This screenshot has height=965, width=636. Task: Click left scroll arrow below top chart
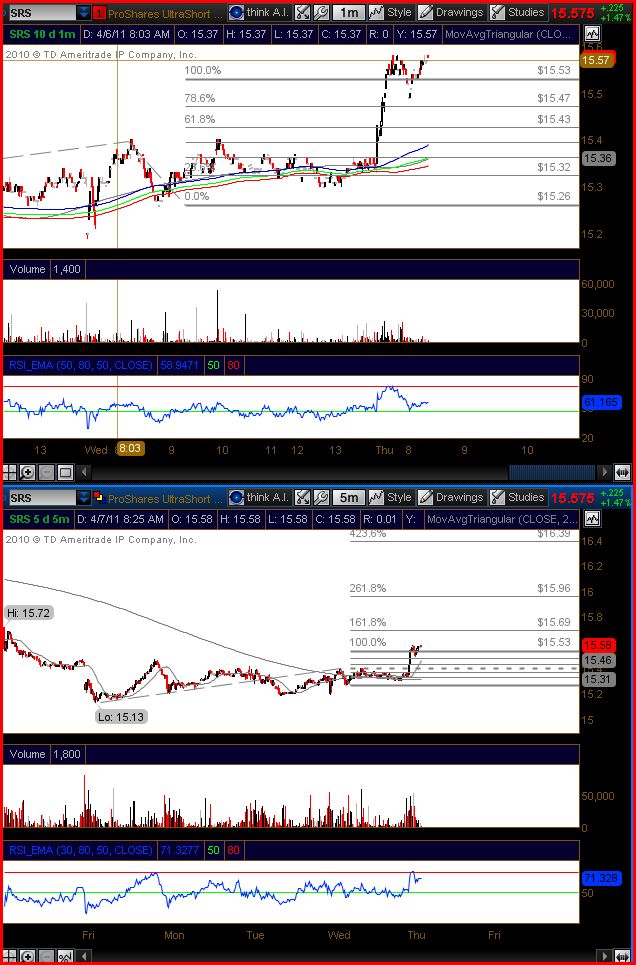(x=86, y=473)
